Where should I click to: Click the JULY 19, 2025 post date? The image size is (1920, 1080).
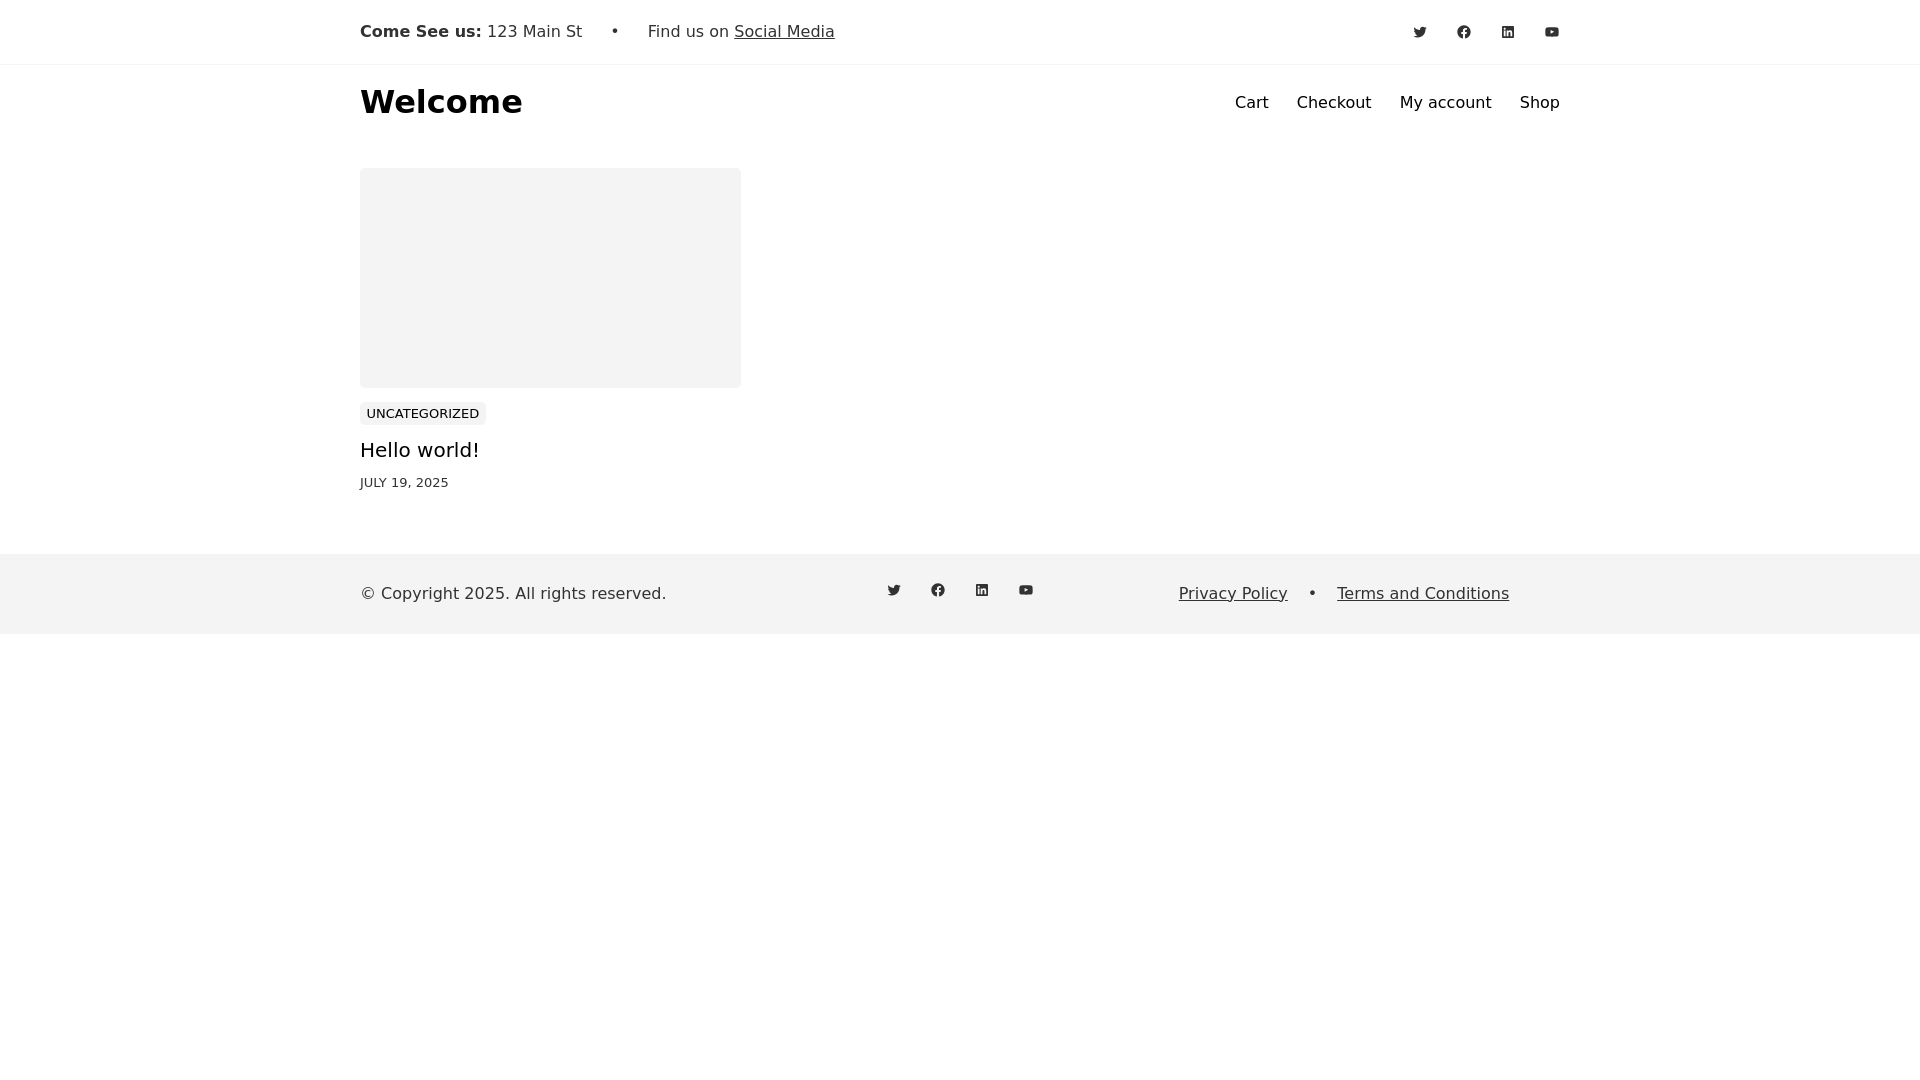pos(404,483)
